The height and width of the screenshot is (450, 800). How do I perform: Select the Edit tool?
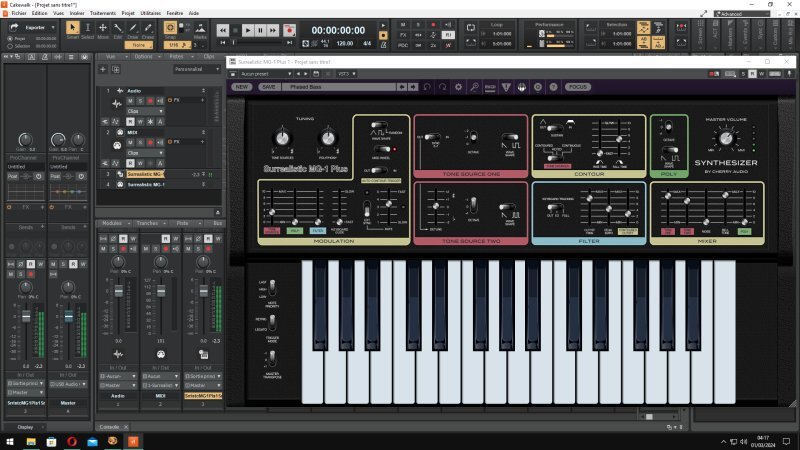[x=117, y=30]
